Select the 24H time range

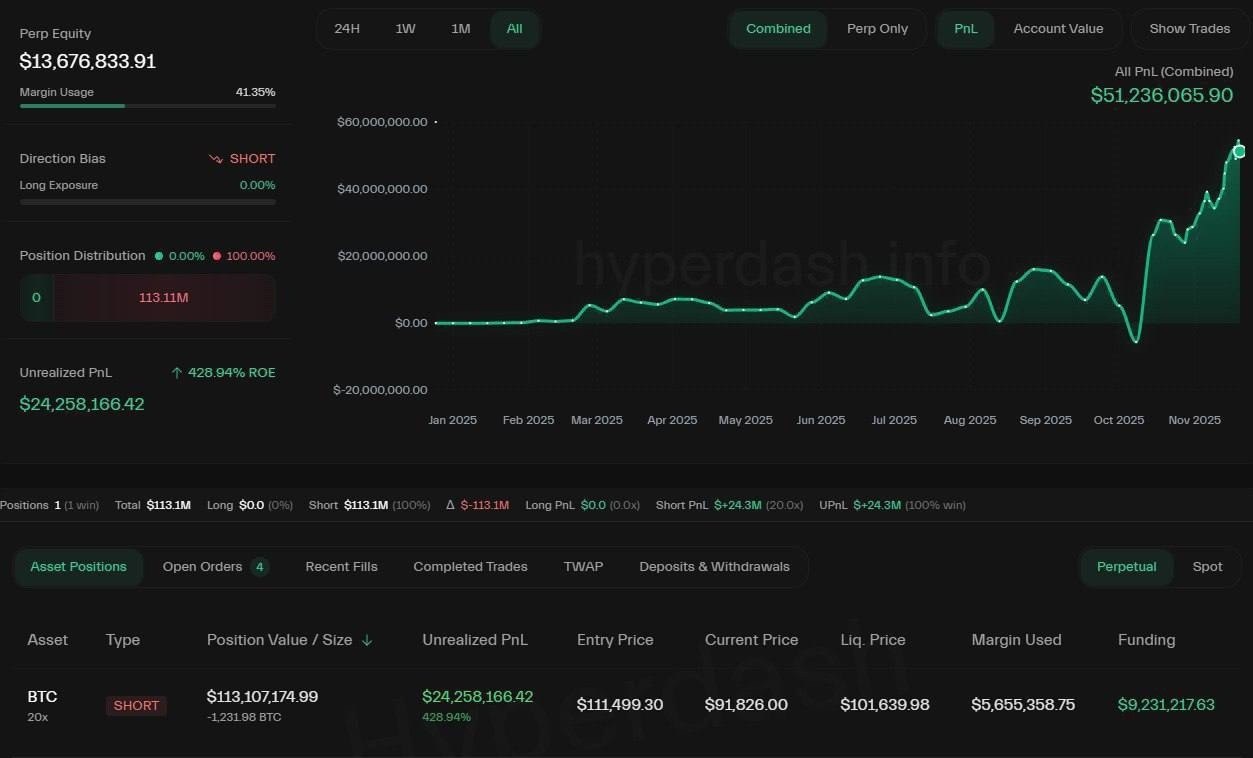[347, 29]
